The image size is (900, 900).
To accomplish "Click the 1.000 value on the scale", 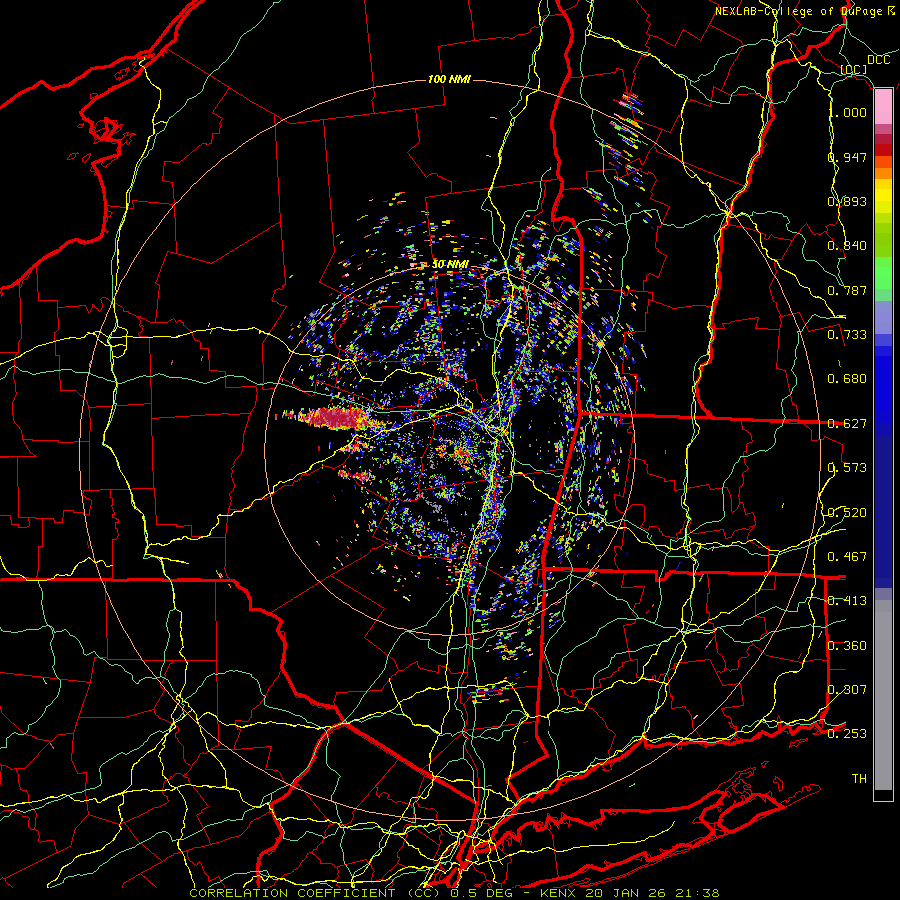I will [x=848, y=112].
